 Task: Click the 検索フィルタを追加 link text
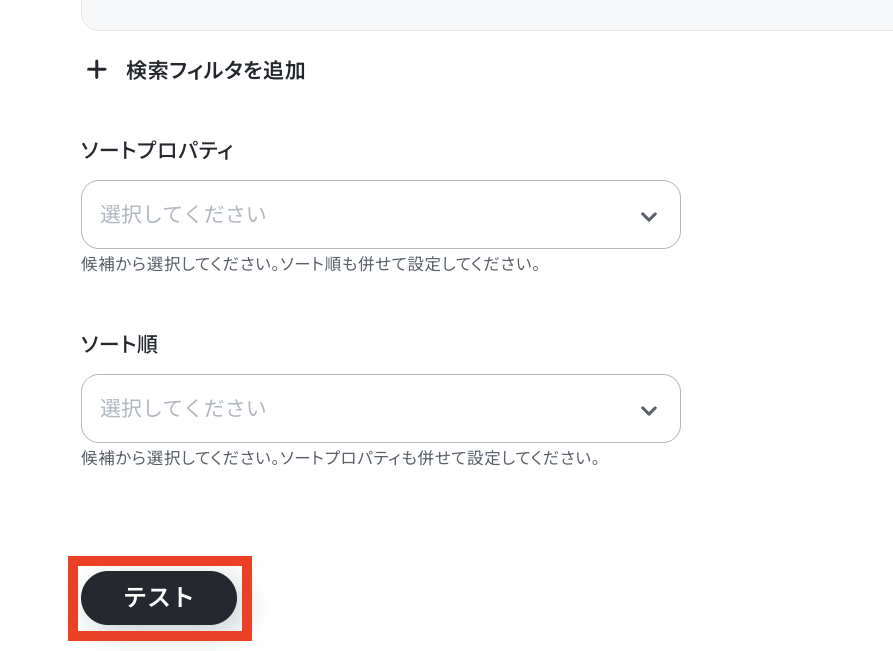coord(215,70)
